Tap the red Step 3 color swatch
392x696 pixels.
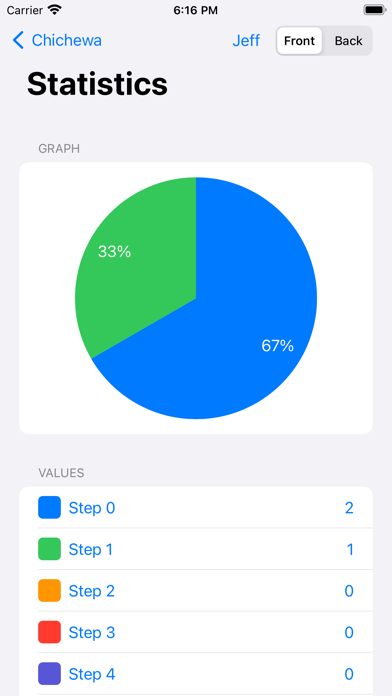pyautogui.click(x=49, y=632)
